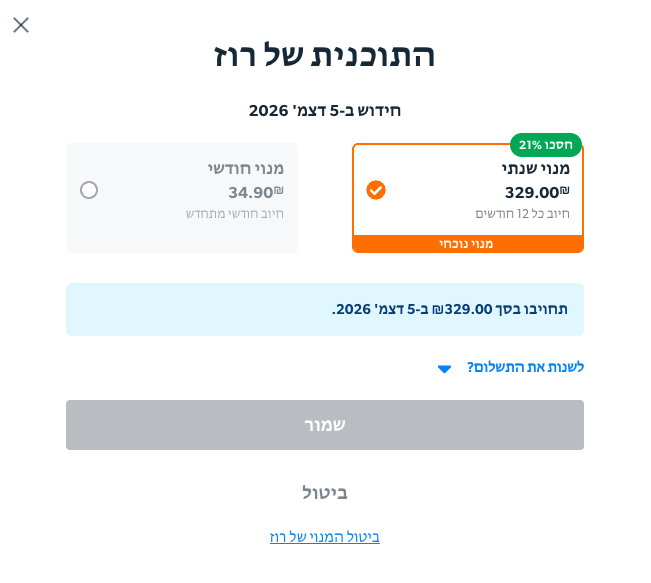Select the monthly plan radio button
Viewport: 651px width, 583px height.
click(x=89, y=190)
